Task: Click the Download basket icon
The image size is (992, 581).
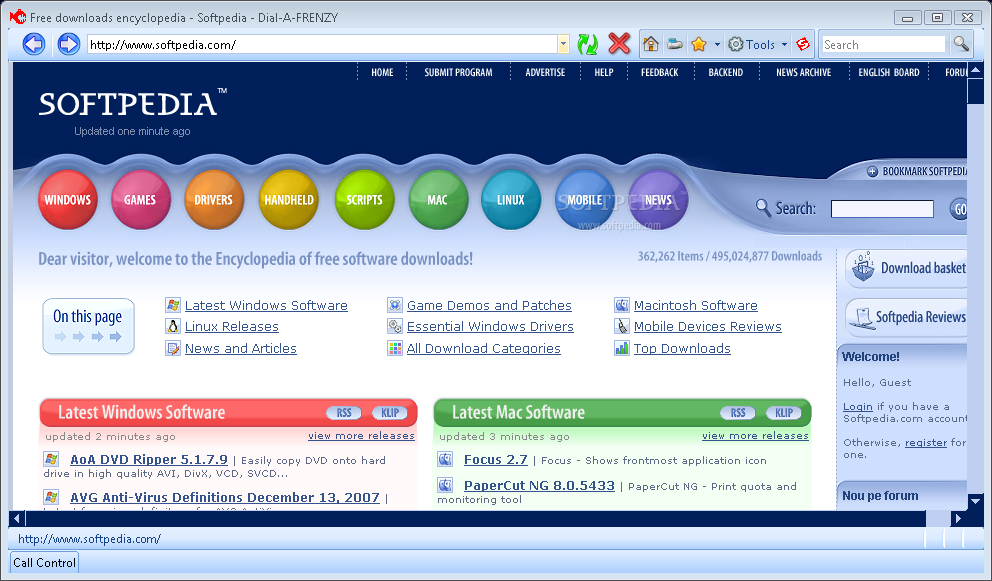Action: [863, 267]
